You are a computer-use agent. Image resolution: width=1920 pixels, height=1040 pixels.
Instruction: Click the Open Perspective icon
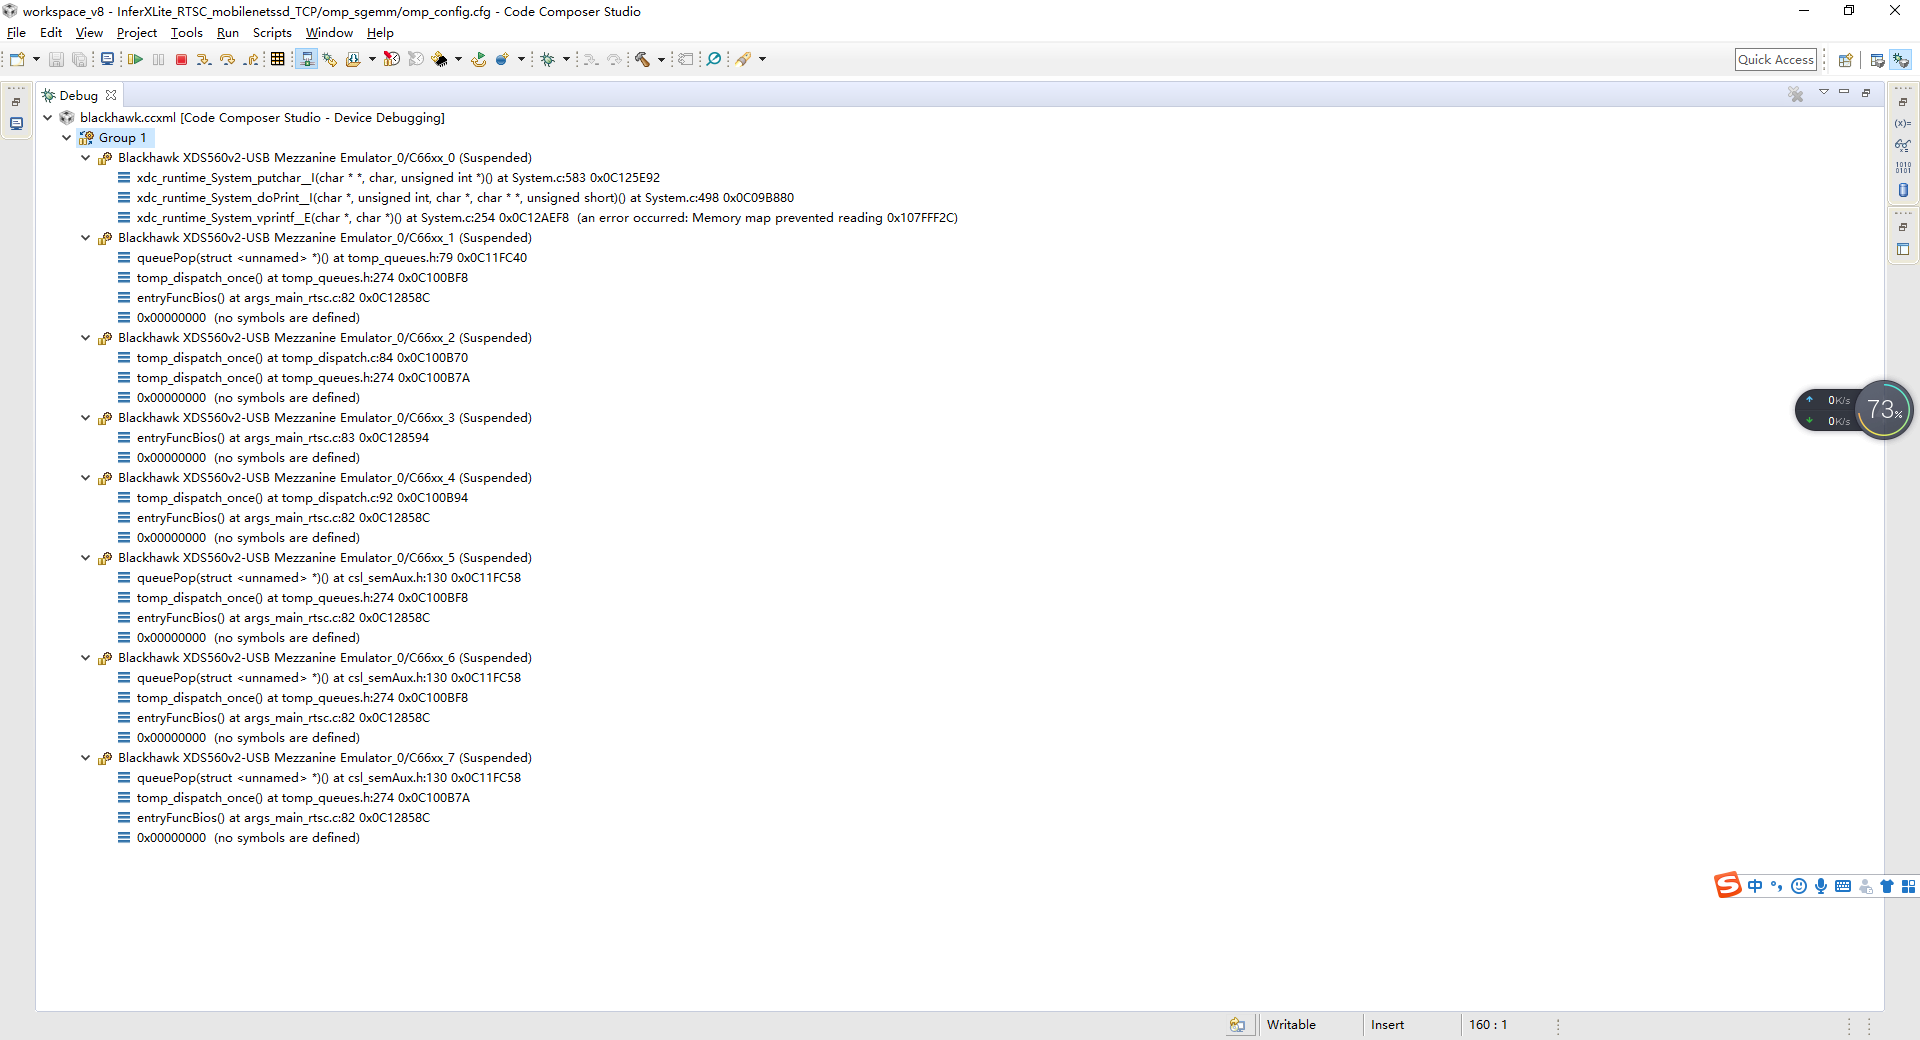pos(1846,61)
